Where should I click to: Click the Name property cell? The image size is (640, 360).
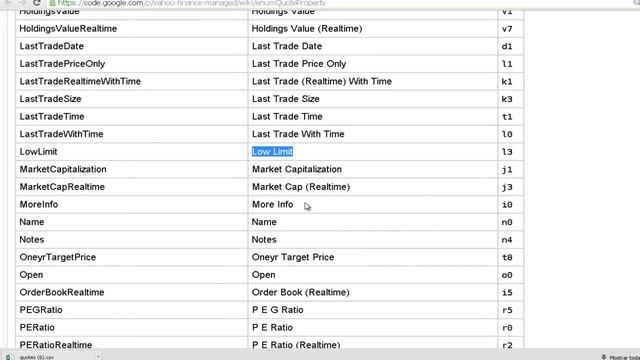(132, 222)
